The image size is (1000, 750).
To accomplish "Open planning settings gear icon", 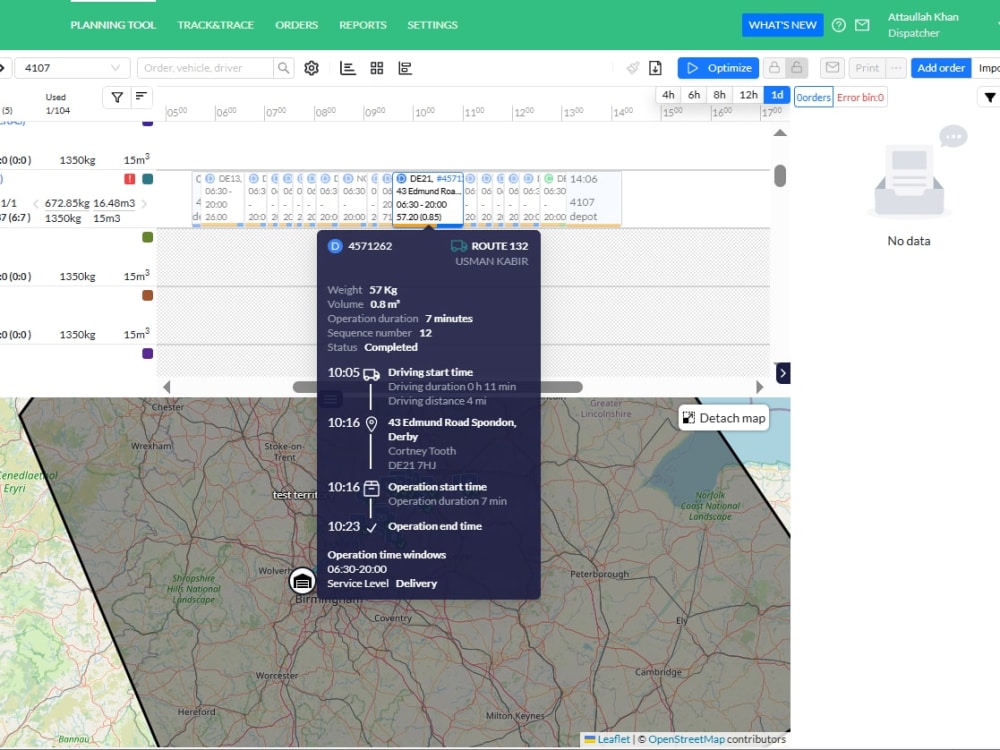I will [311, 68].
